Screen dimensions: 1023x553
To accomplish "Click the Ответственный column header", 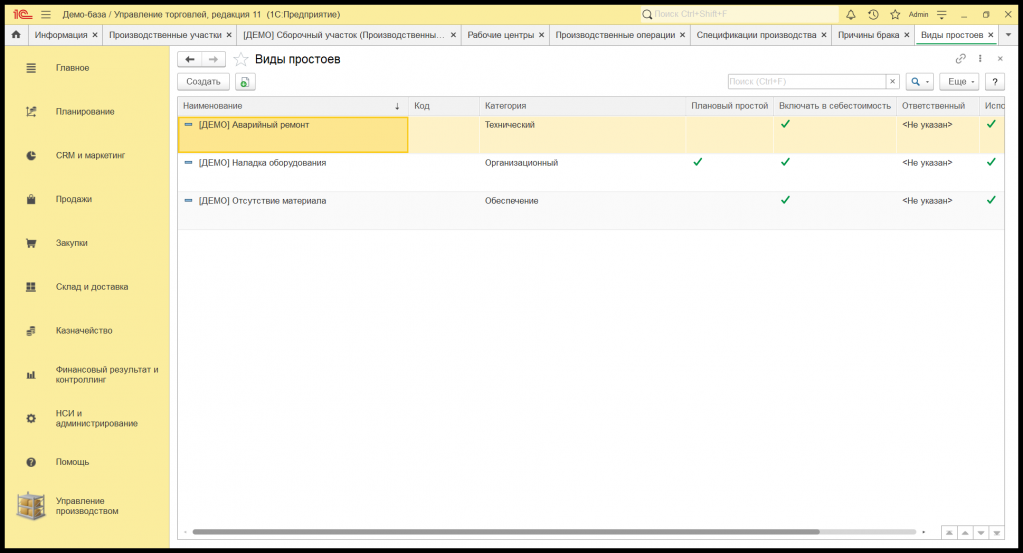I will point(938,106).
